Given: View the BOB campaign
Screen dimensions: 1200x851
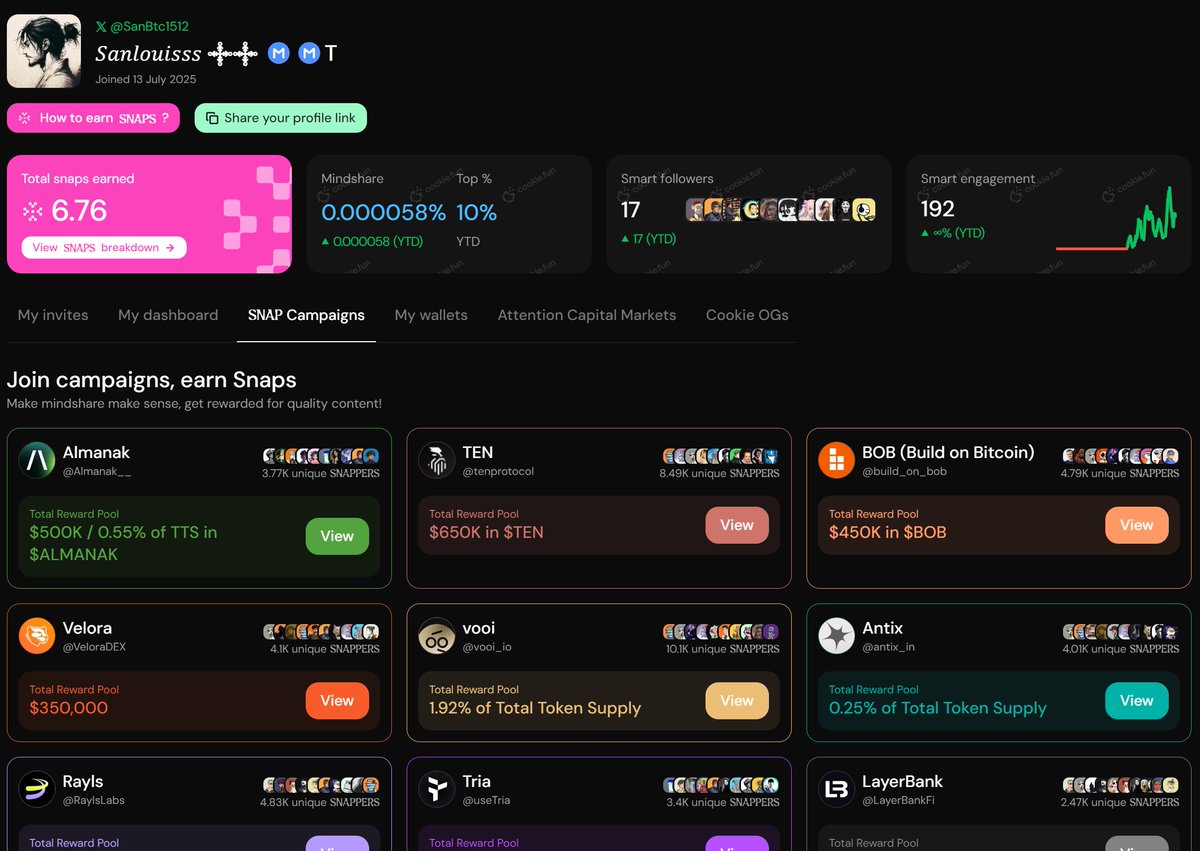Looking at the screenshot, I should point(1137,525).
